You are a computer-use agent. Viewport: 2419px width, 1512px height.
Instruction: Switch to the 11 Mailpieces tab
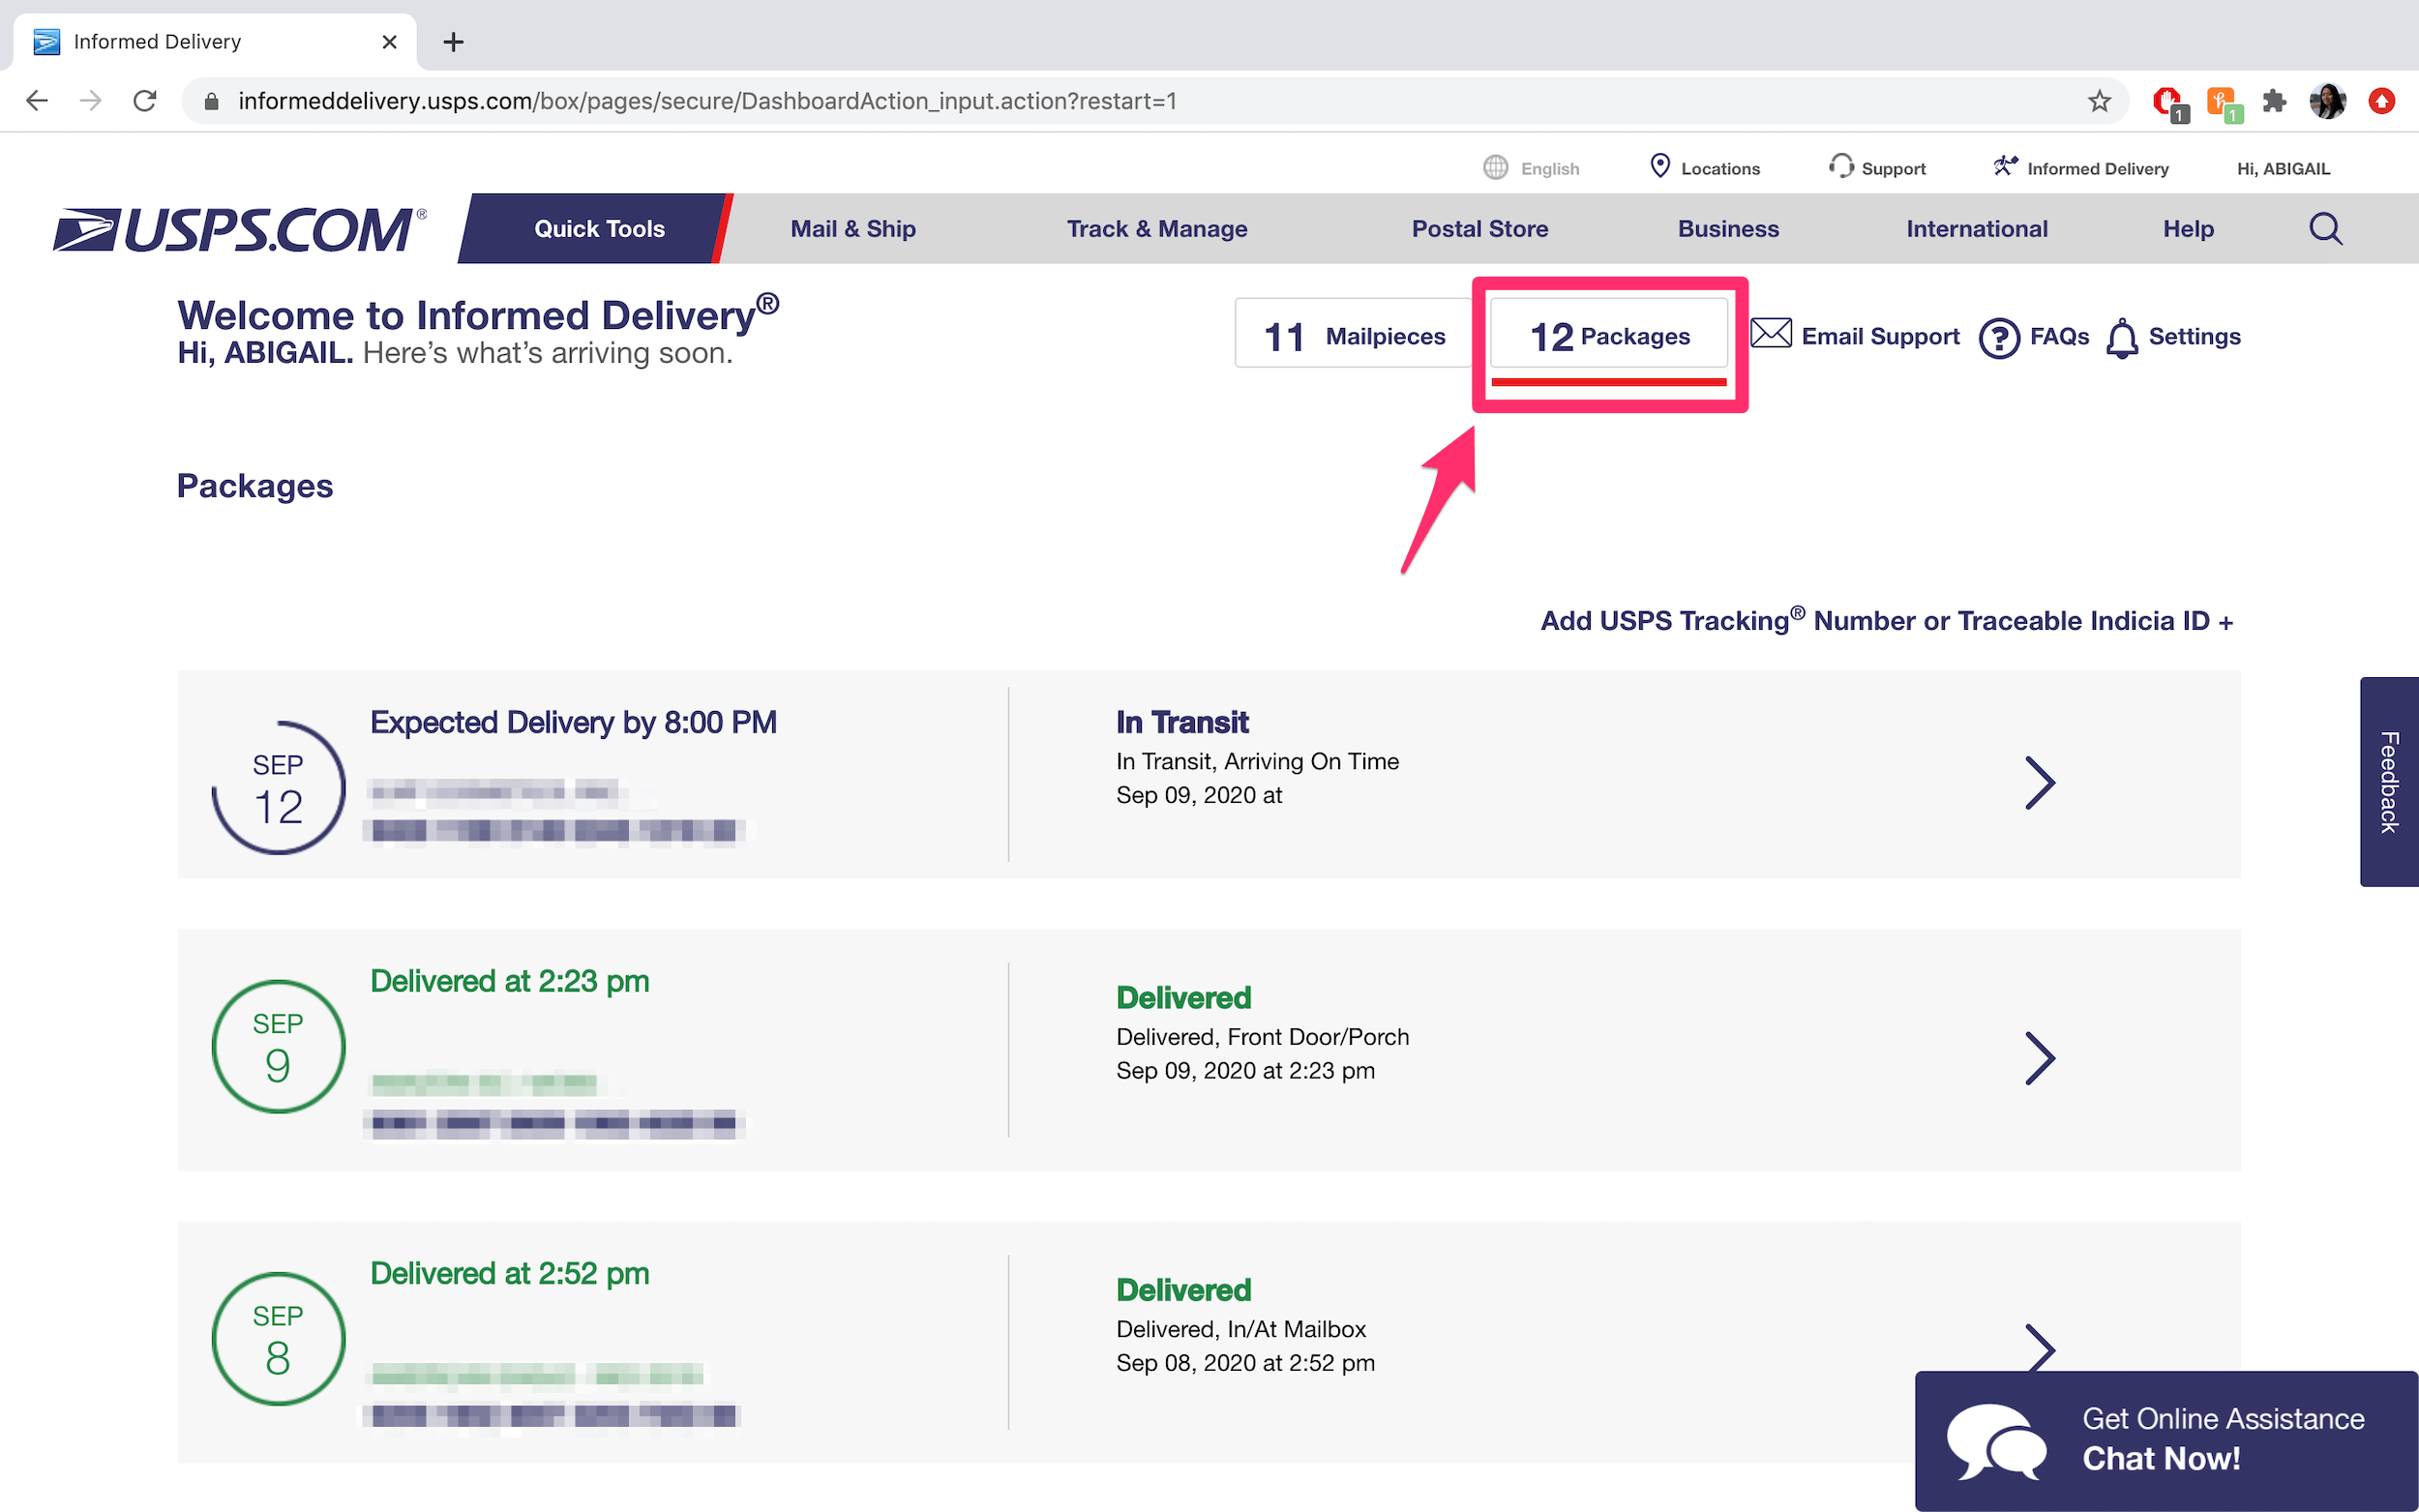click(x=1354, y=335)
